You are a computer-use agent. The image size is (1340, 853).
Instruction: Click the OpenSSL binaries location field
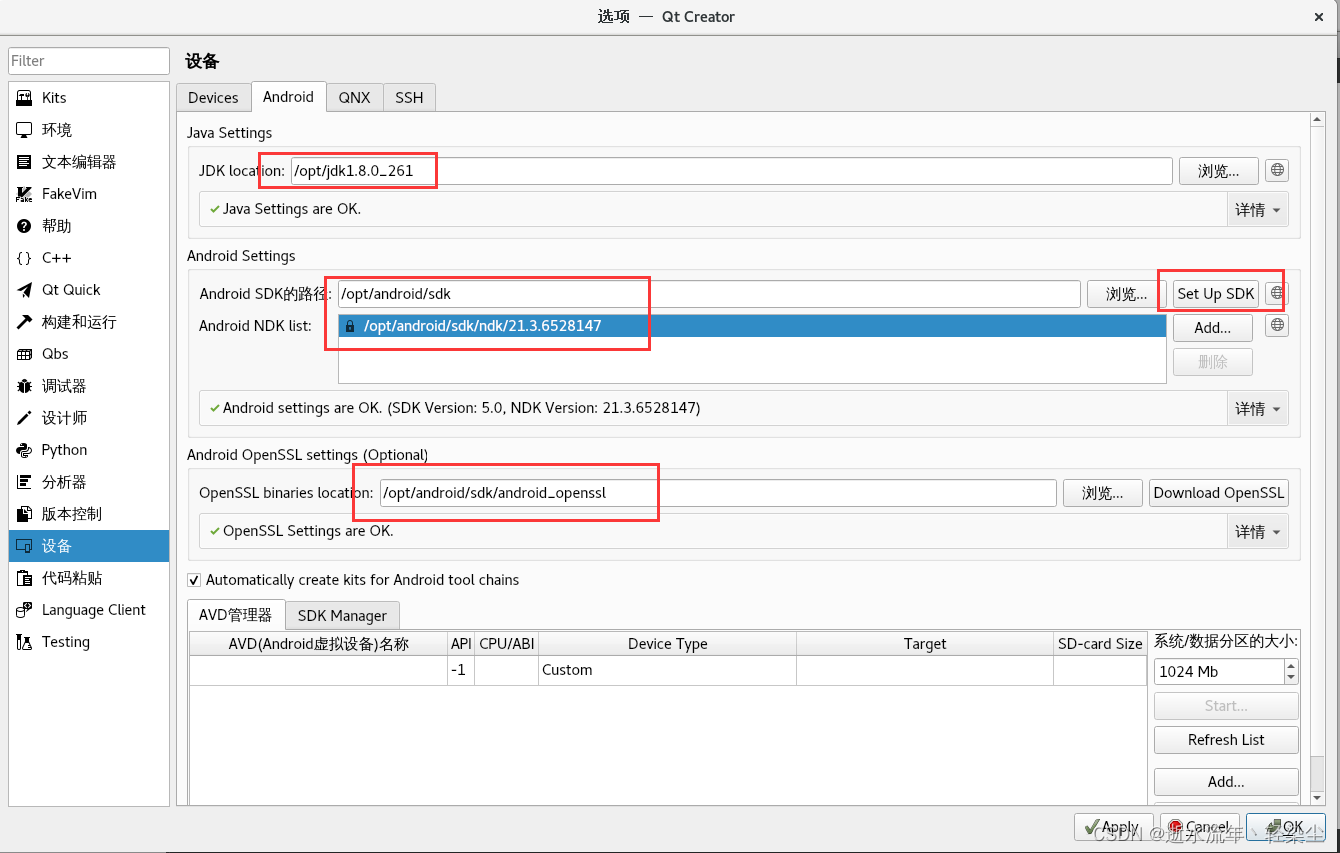[x=718, y=493]
